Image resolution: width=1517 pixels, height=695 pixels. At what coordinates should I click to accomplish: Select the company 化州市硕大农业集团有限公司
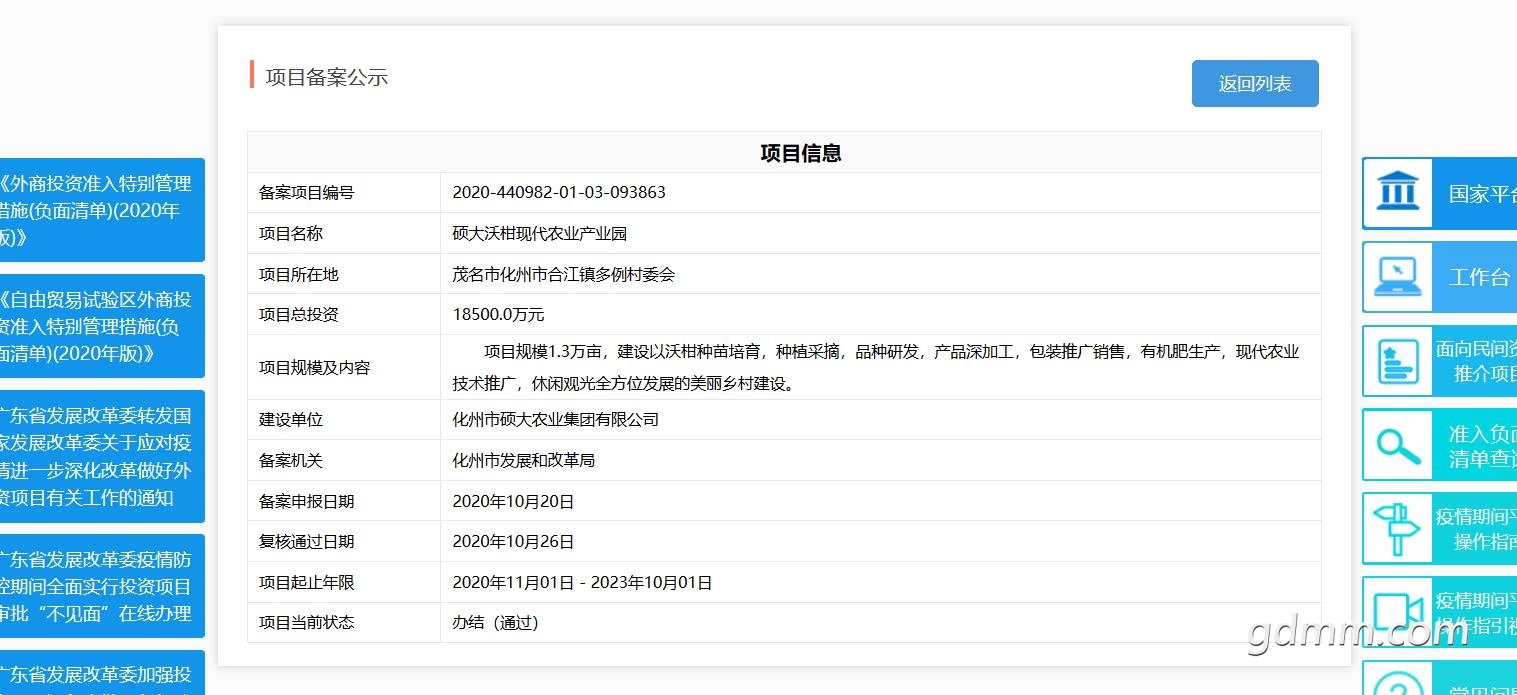tap(556, 420)
